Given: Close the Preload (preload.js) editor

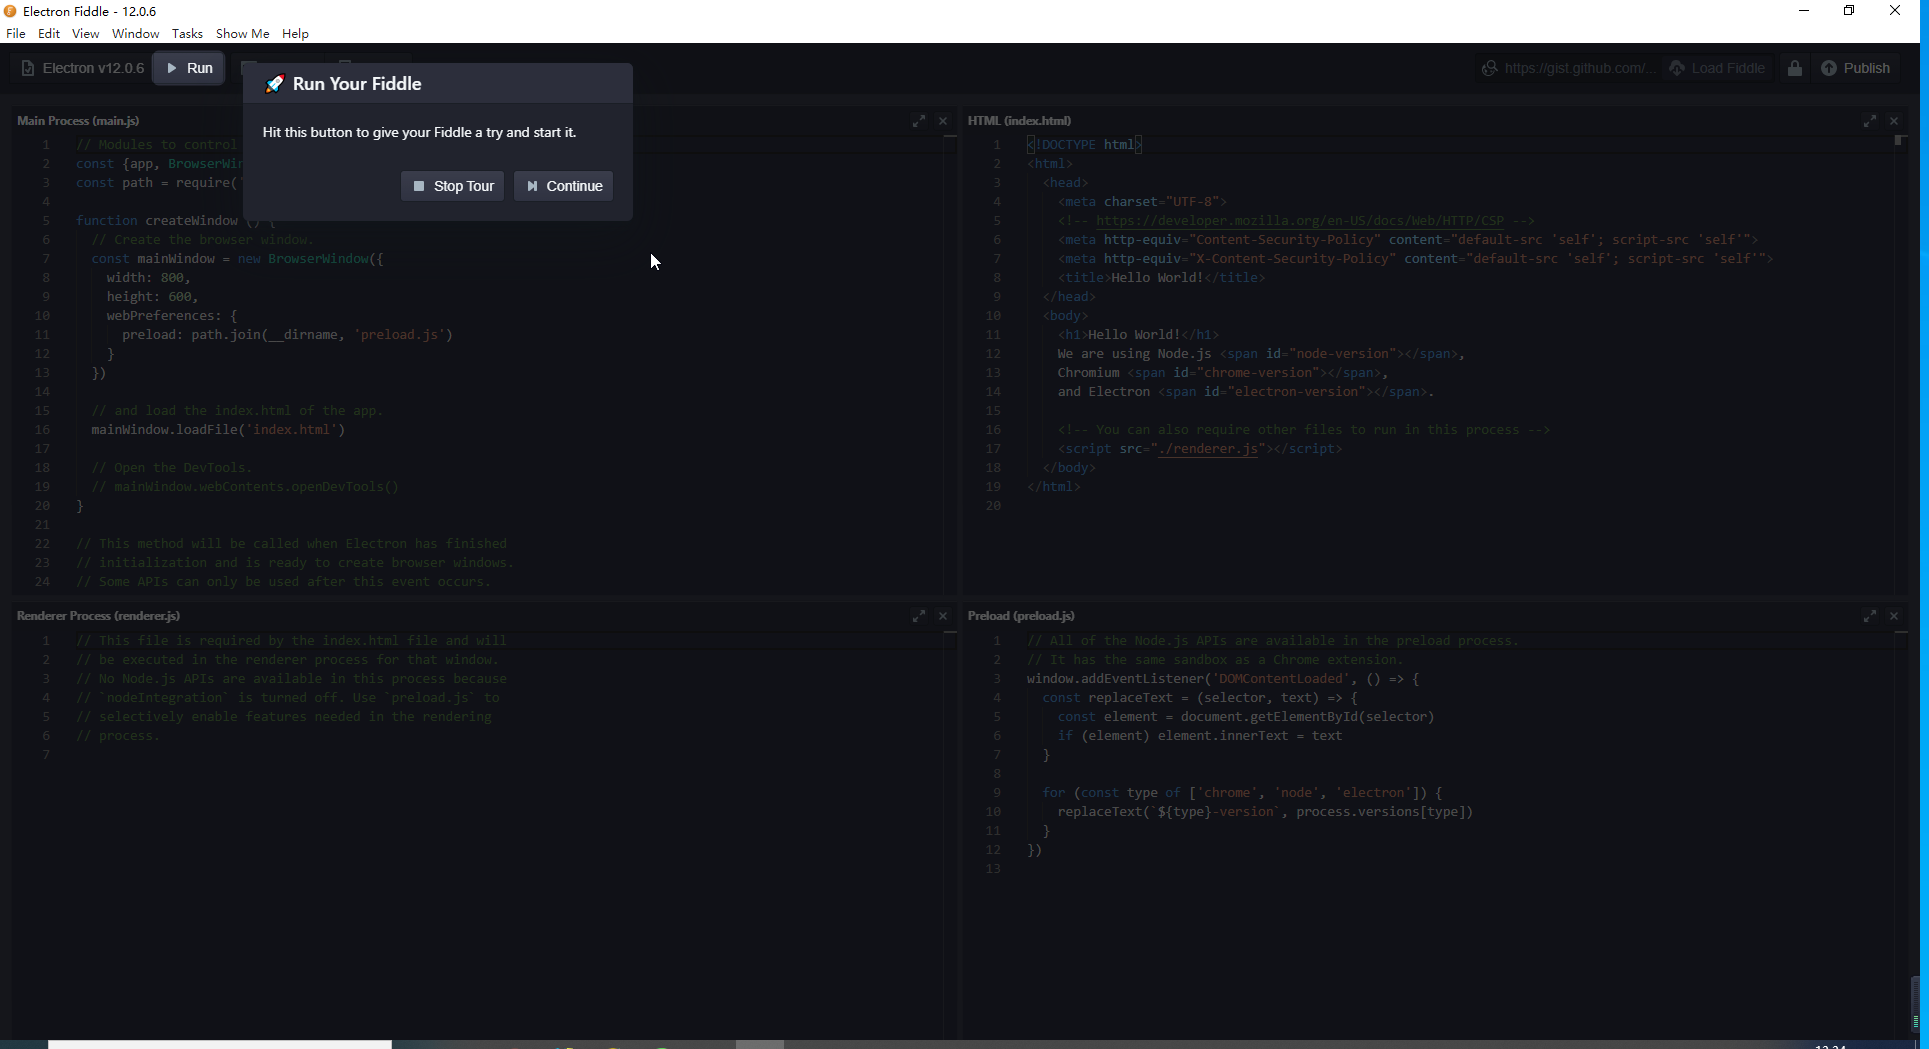Looking at the screenshot, I should click(x=1894, y=616).
